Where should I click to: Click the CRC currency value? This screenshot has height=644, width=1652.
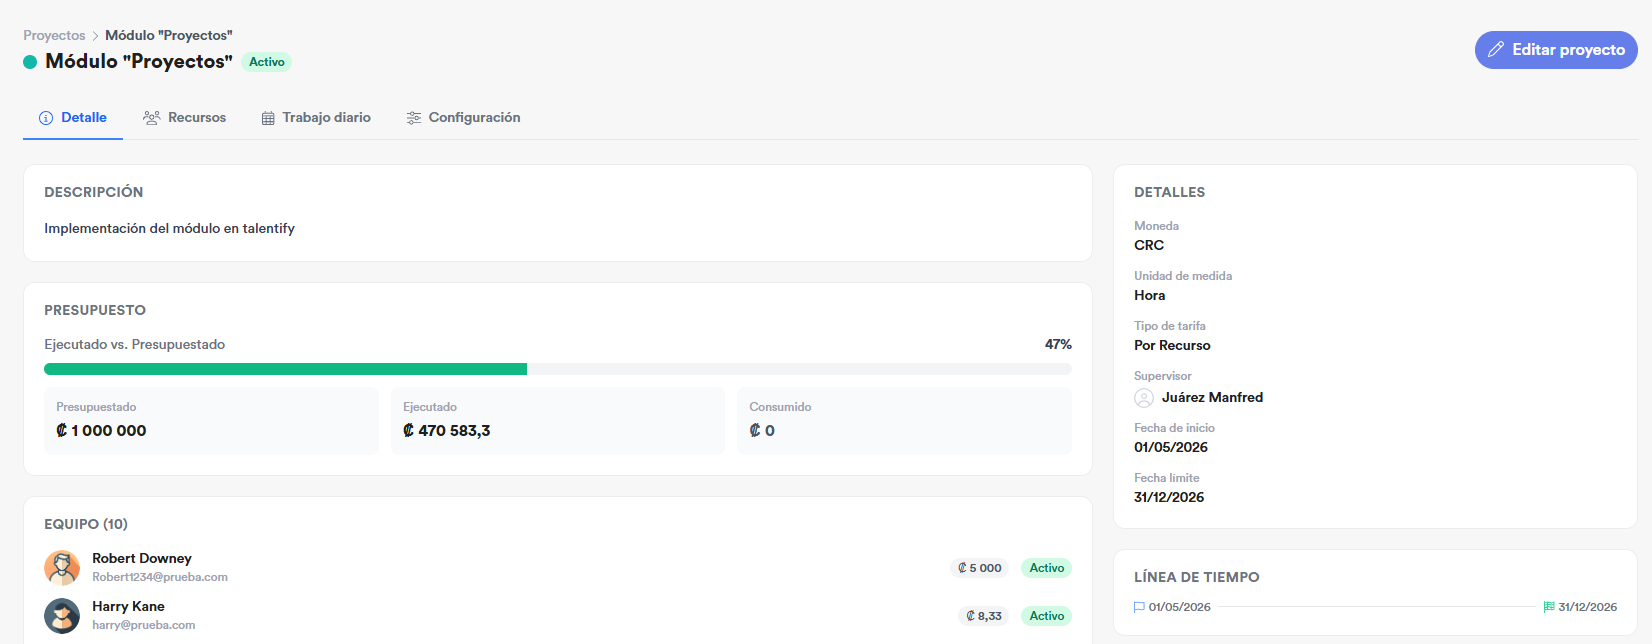1149,245
